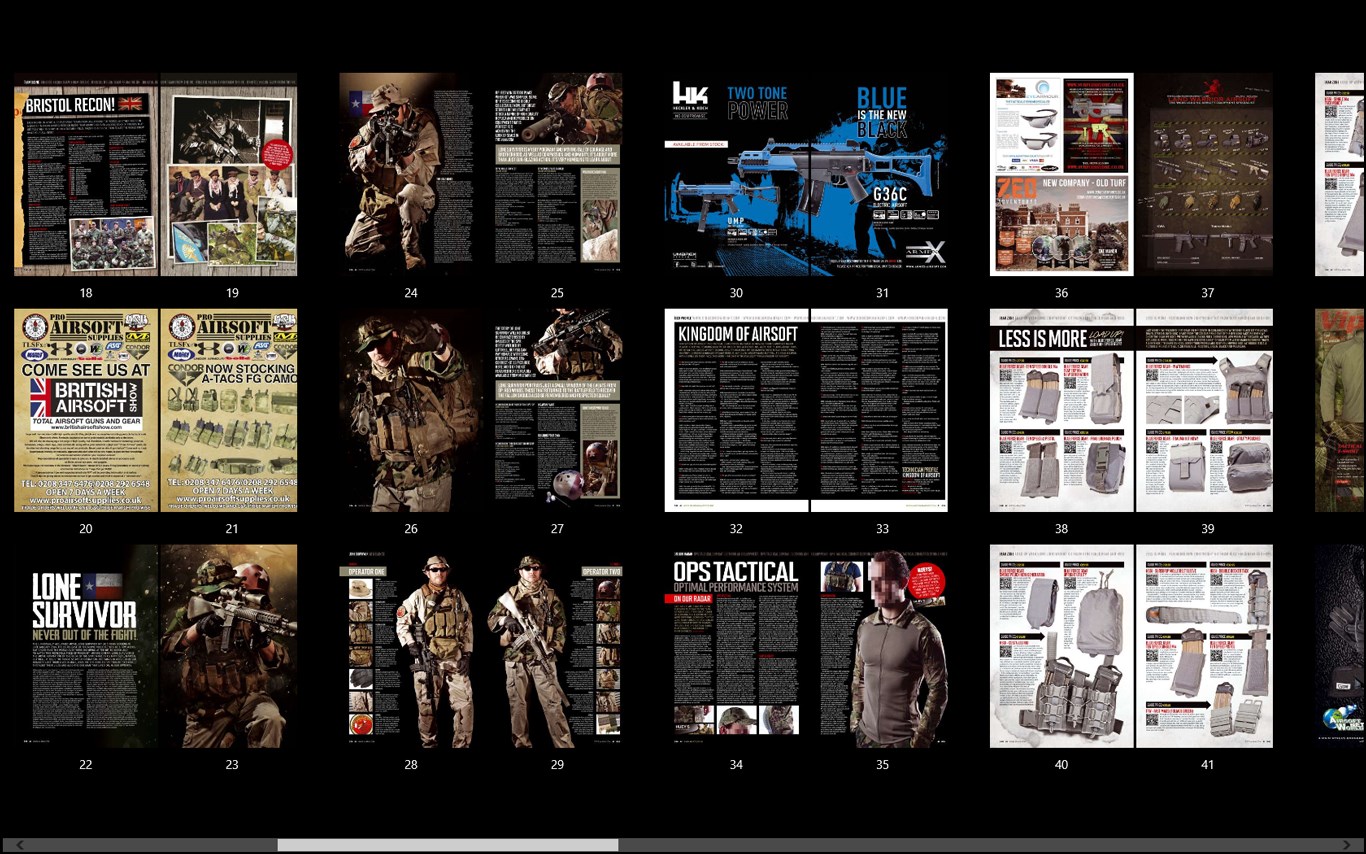The width and height of the screenshot is (1366, 854).
Task: View the page 41 gear review thumbnail
Action: click(1205, 646)
